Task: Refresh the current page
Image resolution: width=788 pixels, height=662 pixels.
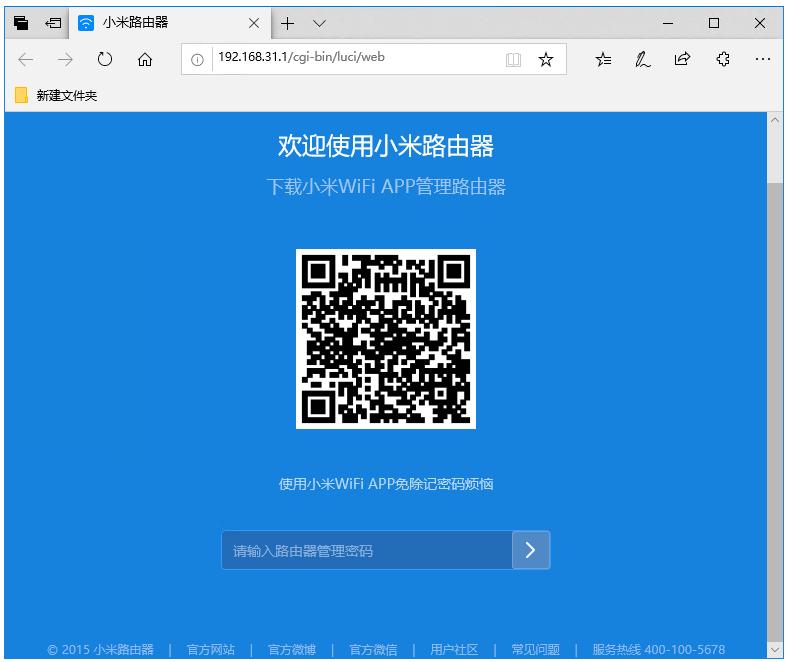Action: 105,59
